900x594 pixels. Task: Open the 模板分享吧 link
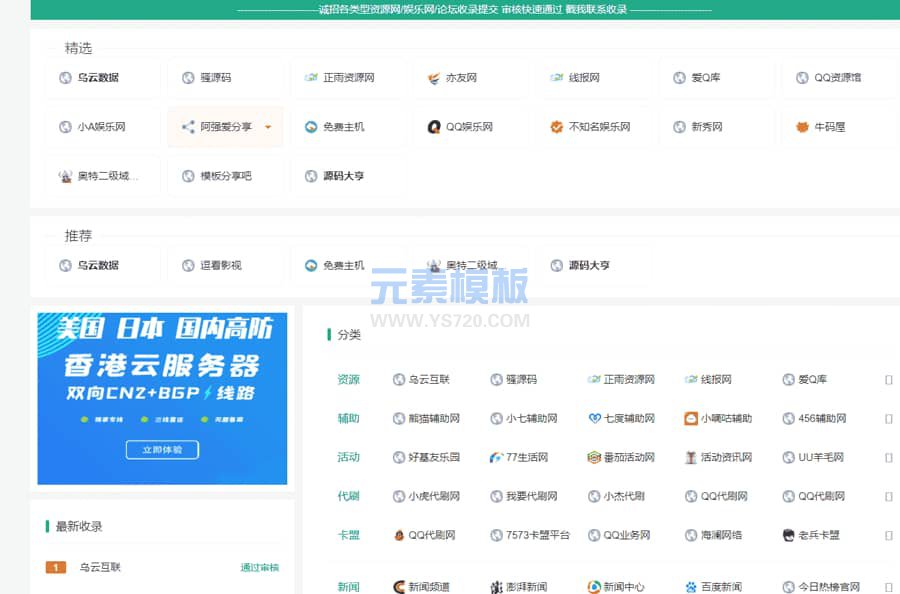coord(226,176)
